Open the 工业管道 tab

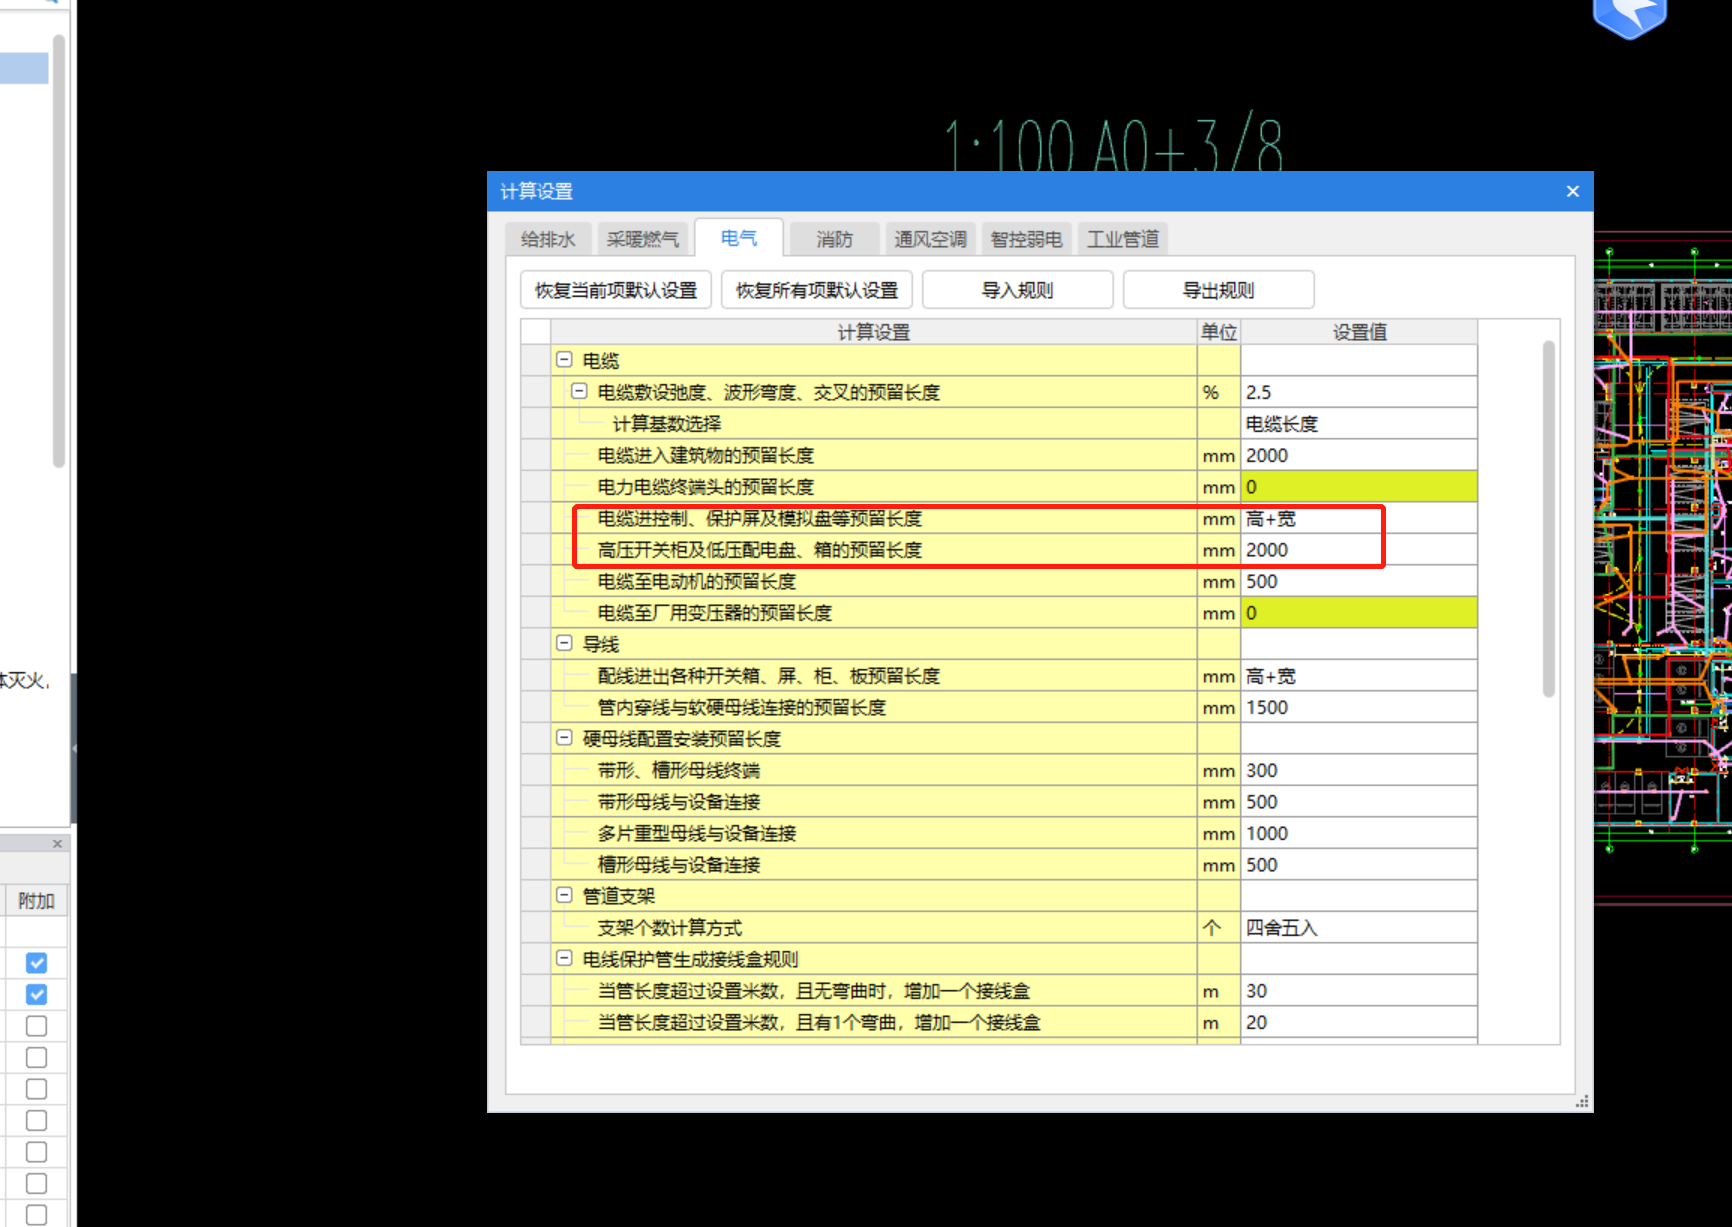[x=1123, y=239]
